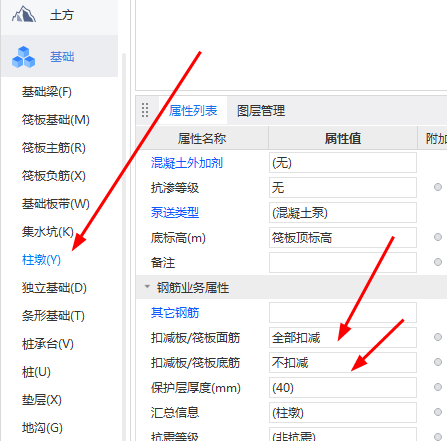Click the 附加 column header

(433, 138)
